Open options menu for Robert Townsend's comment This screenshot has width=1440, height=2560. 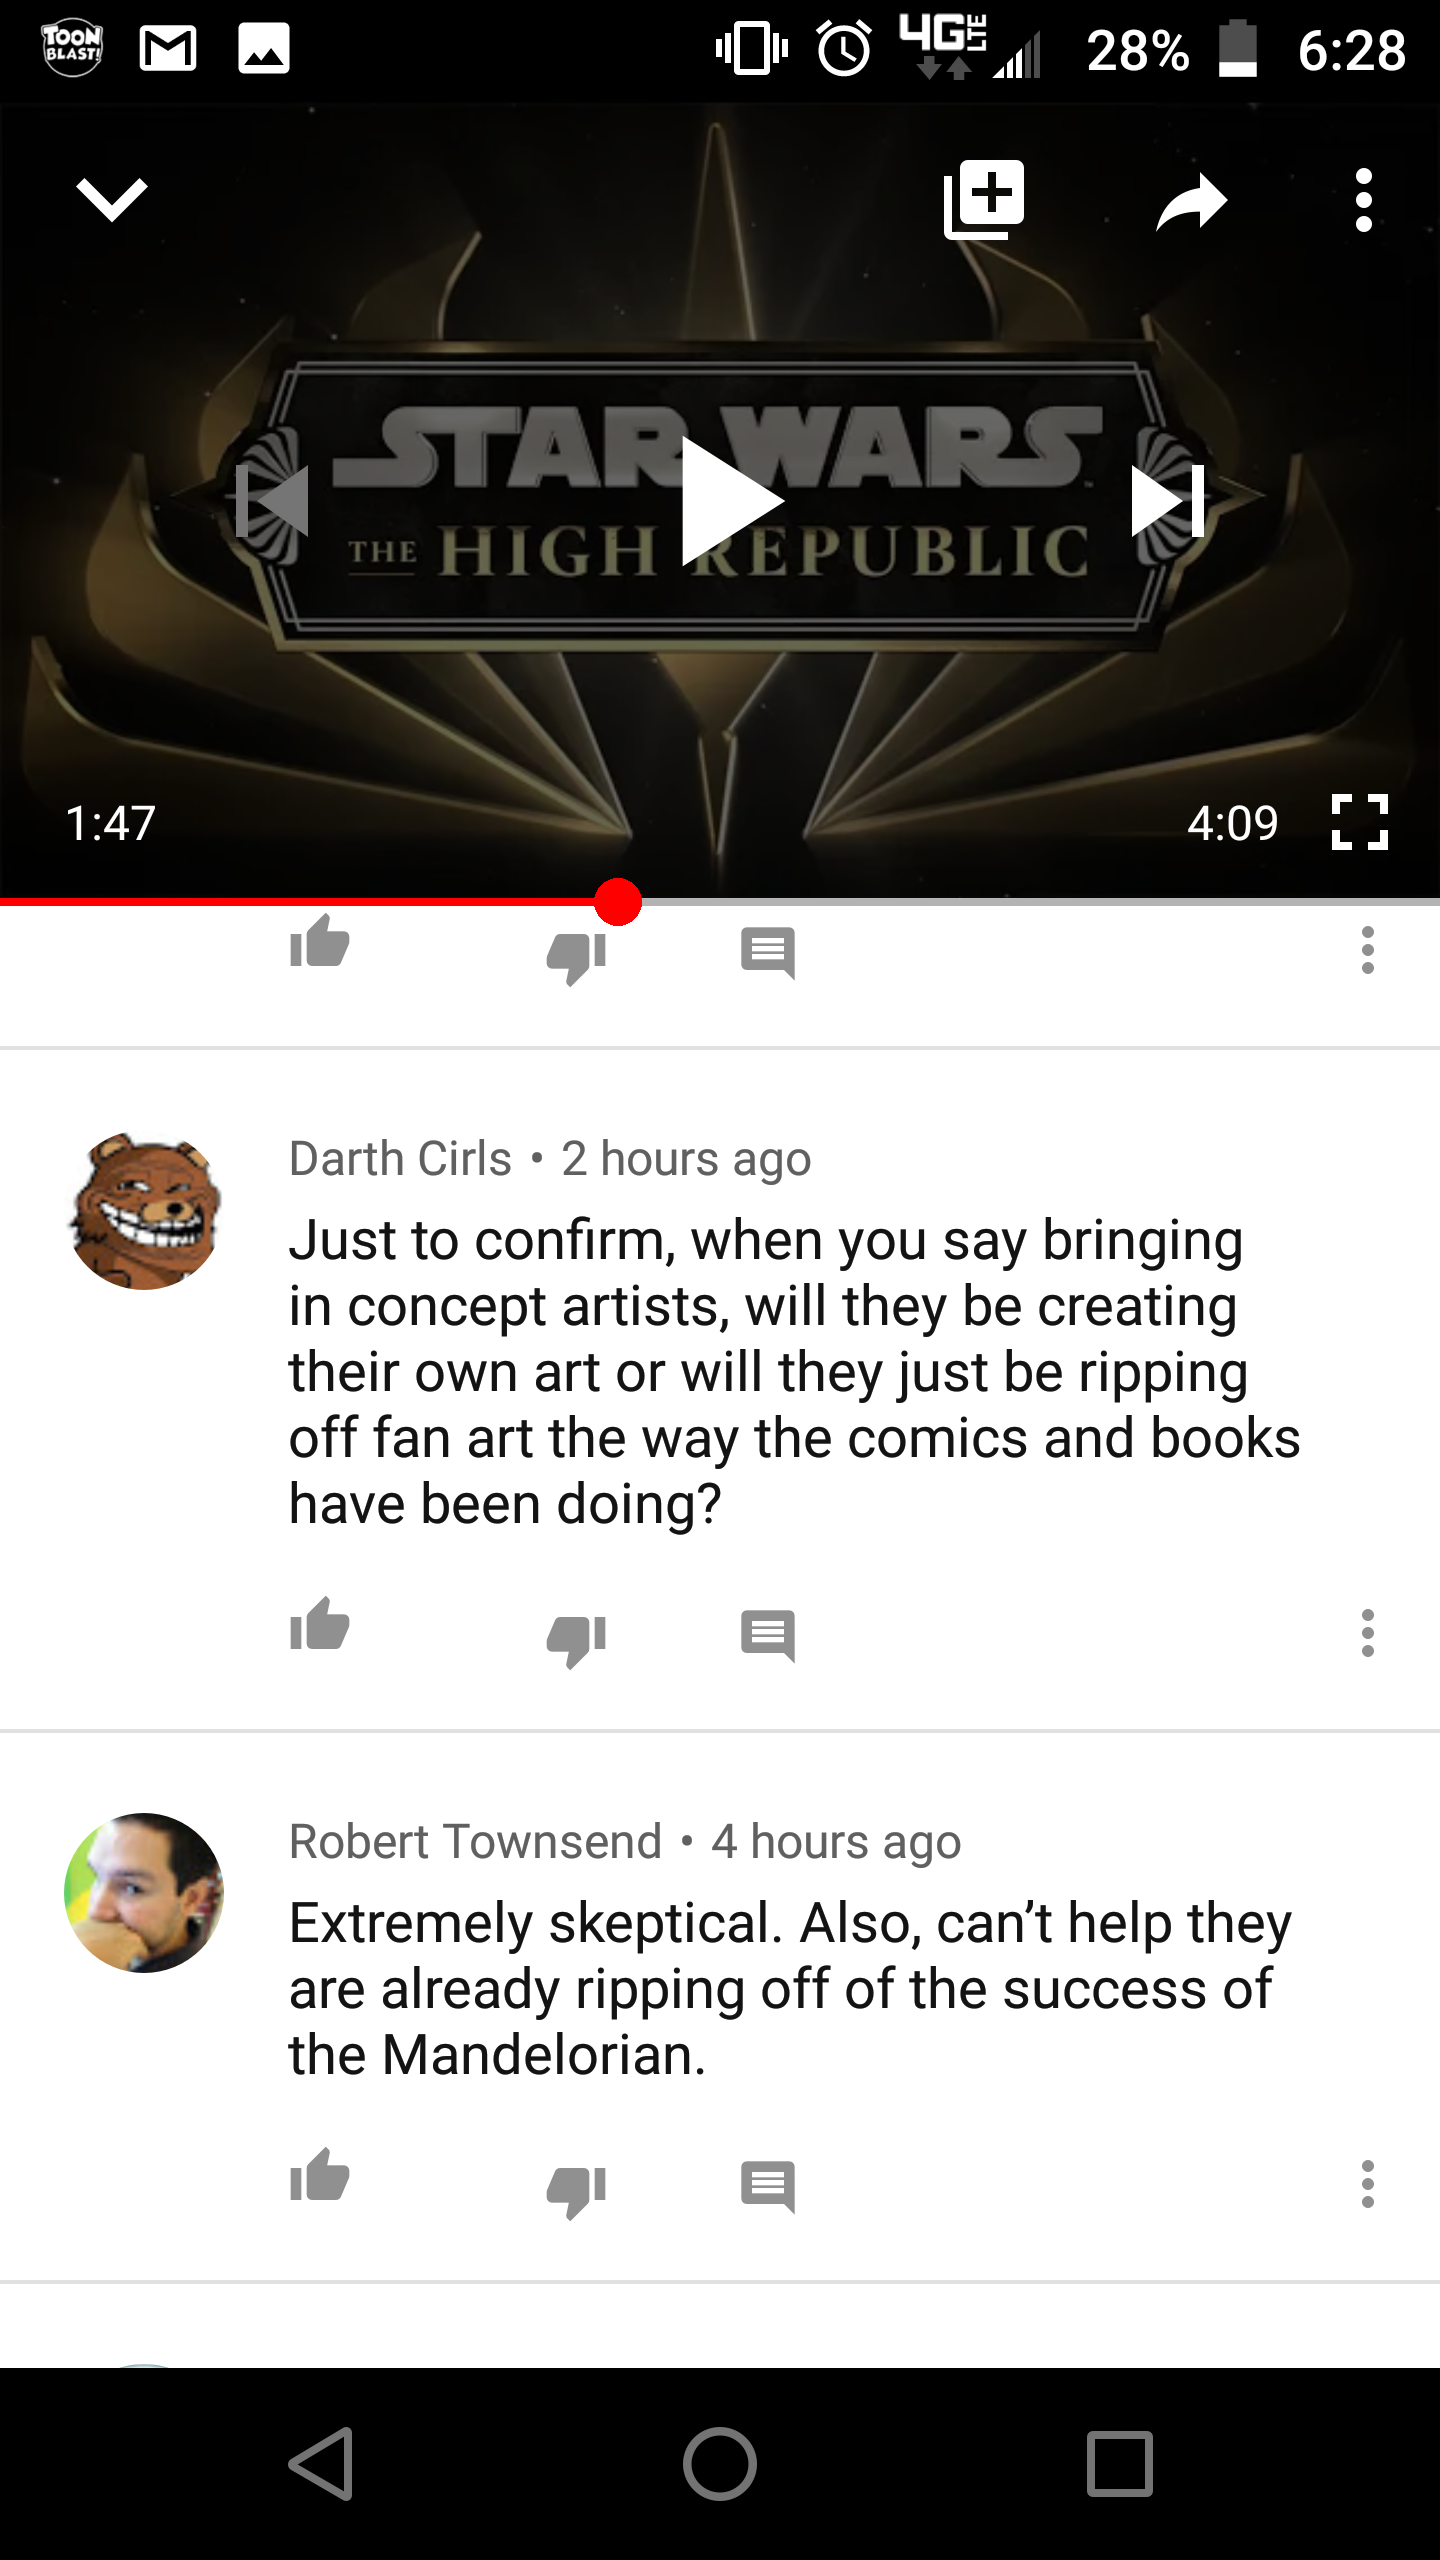point(1368,2184)
